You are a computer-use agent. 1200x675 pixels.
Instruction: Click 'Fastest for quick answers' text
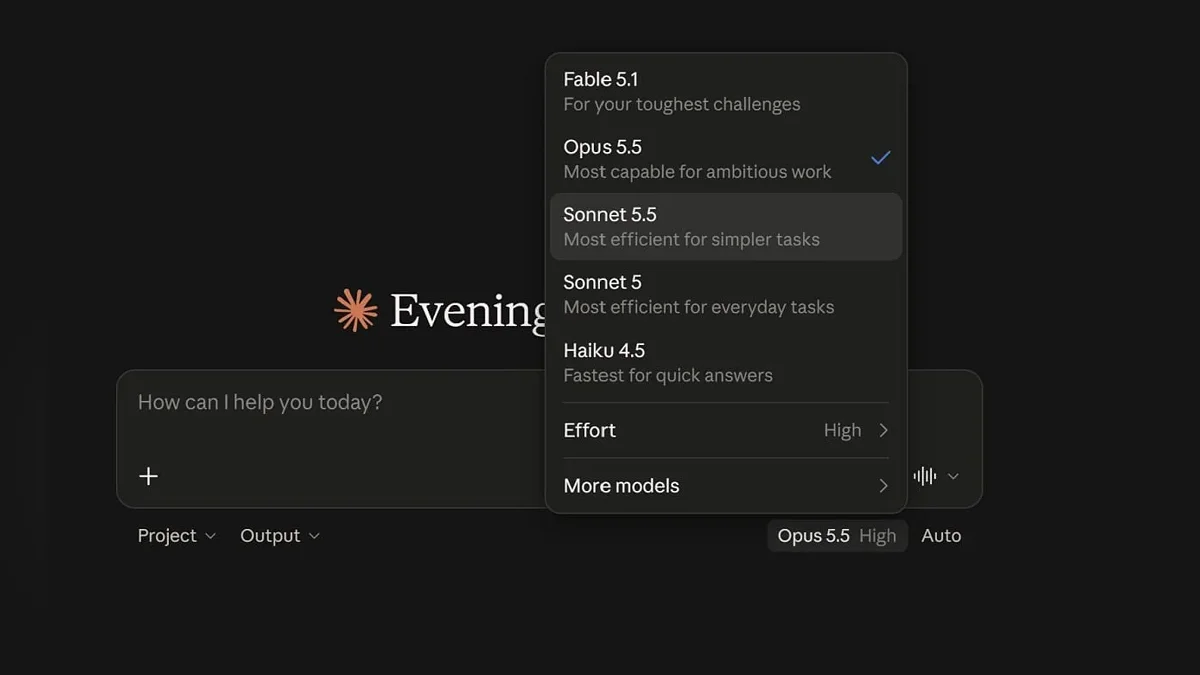click(x=668, y=376)
